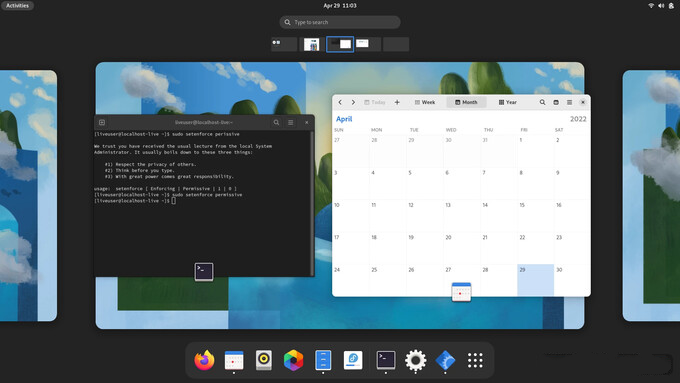Viewport: 680px width, 383px height.
Task: Select April 30 in the calendar
Action: [572, 280]
